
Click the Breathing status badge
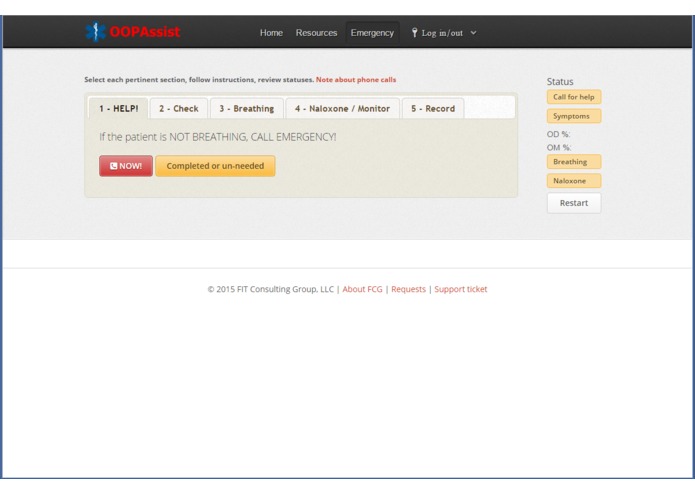coord(574,162)
